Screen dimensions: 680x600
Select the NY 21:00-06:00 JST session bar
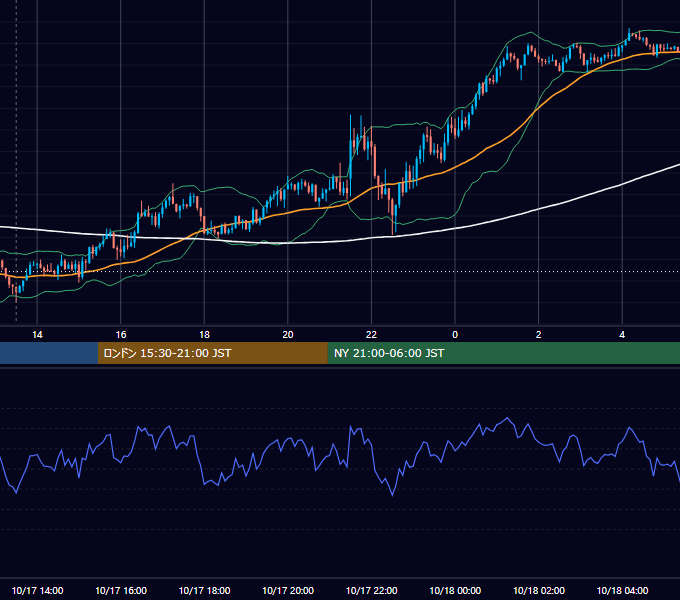point(503,353)
